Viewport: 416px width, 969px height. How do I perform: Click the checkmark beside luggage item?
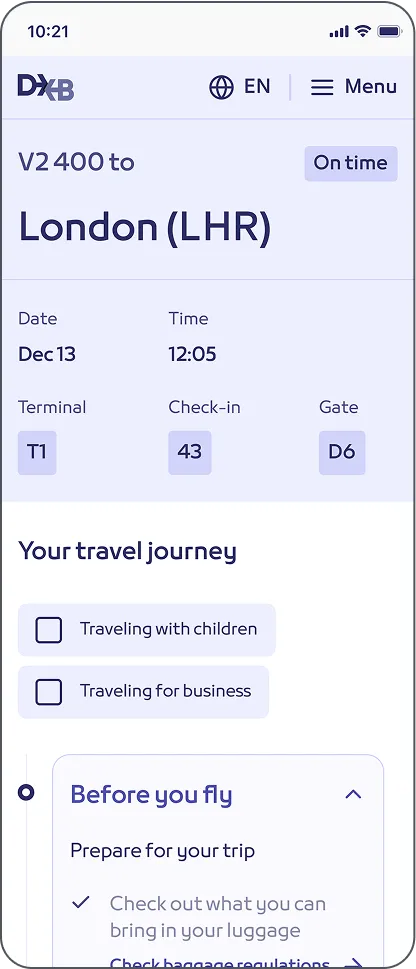coord(80,902)
